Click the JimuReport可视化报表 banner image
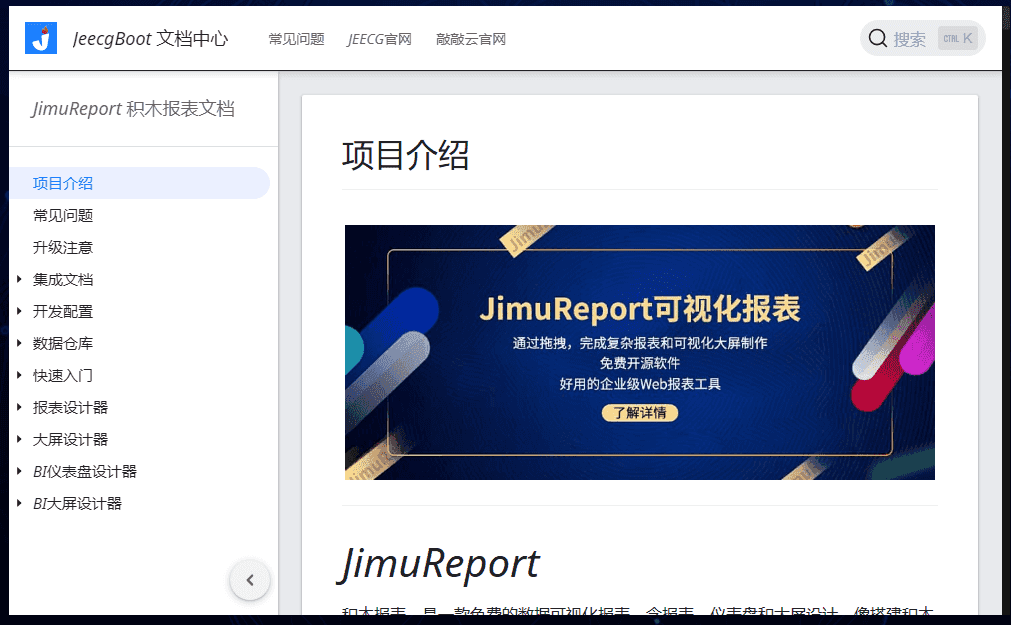This screenshot has width=1011, height=625. [x=640, y=352]
